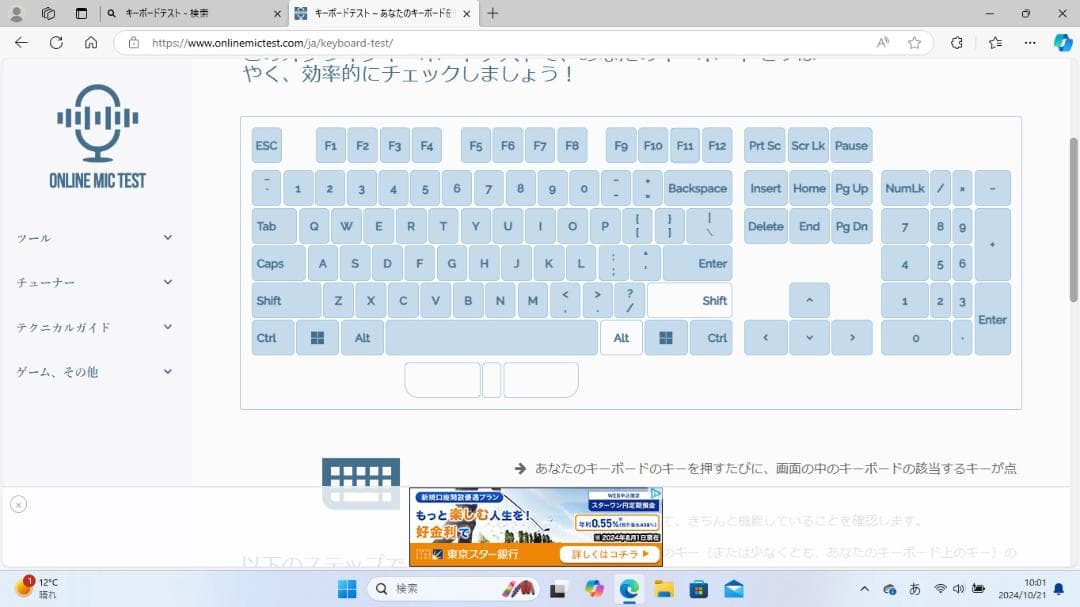This screenshot has height=607, width=1080.
Task: Toggle the Caps Lock key on the virtual keyboard
Action: click(277, 262)
